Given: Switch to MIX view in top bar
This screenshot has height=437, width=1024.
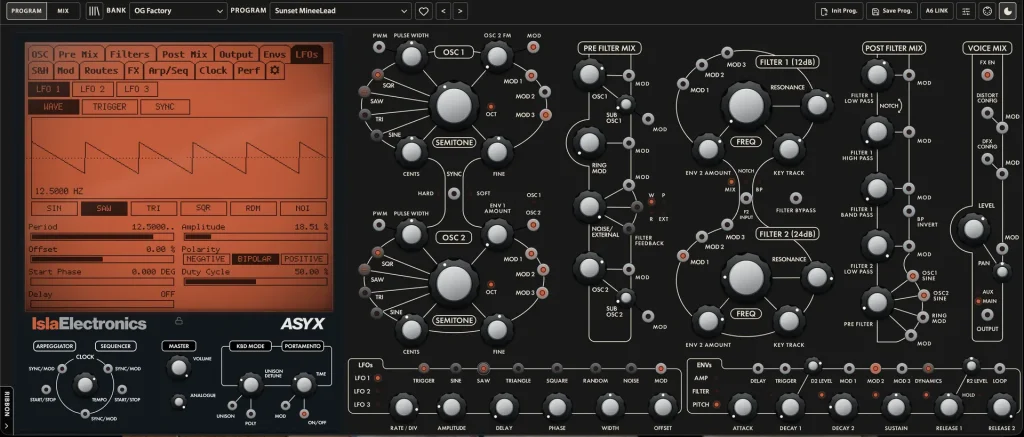Looking at the screenshot, I should pos(63,11).
